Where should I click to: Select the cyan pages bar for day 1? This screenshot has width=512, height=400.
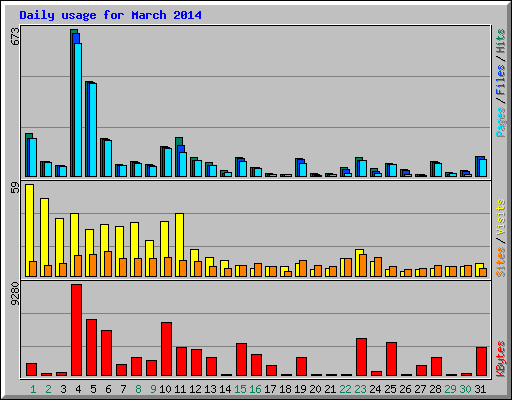coord(33,157)
